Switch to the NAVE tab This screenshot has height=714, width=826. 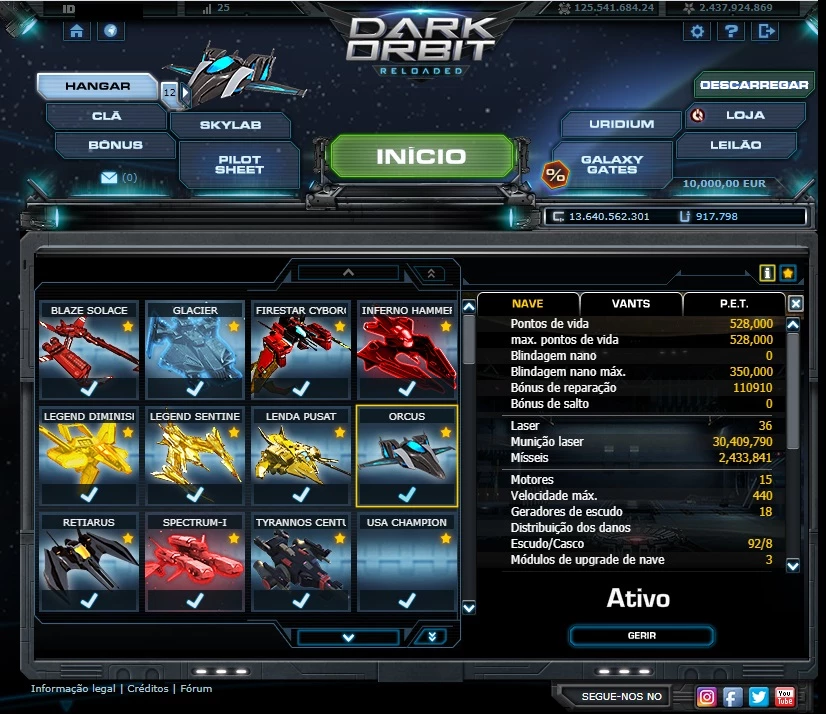pos(527,304)
